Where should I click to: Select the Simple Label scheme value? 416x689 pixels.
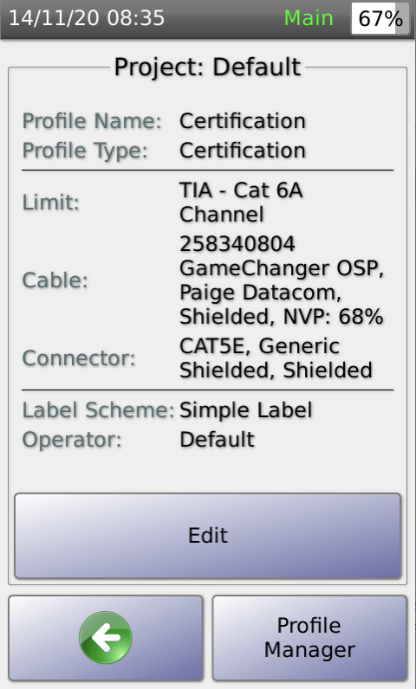246,410
